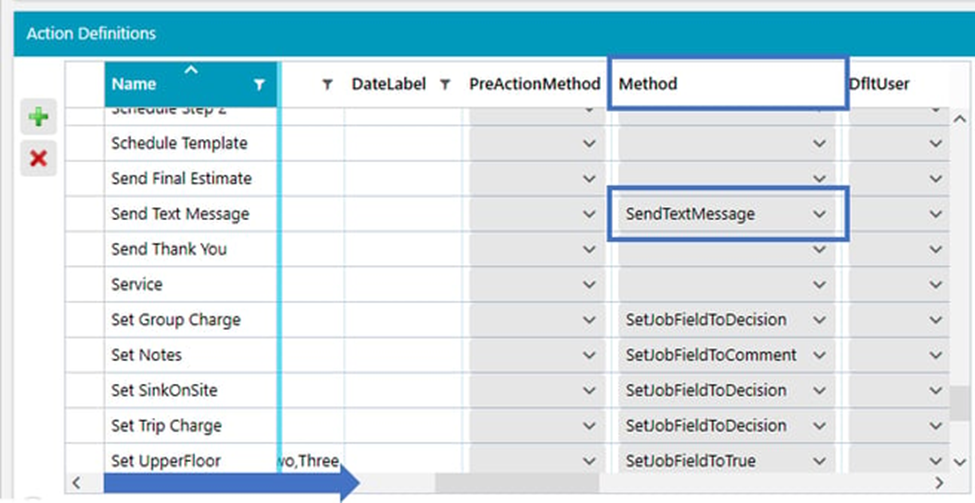Open PreActionMethod dropdown for Set Notes
This screenshot has height=503, width=975.
point(589,355)
